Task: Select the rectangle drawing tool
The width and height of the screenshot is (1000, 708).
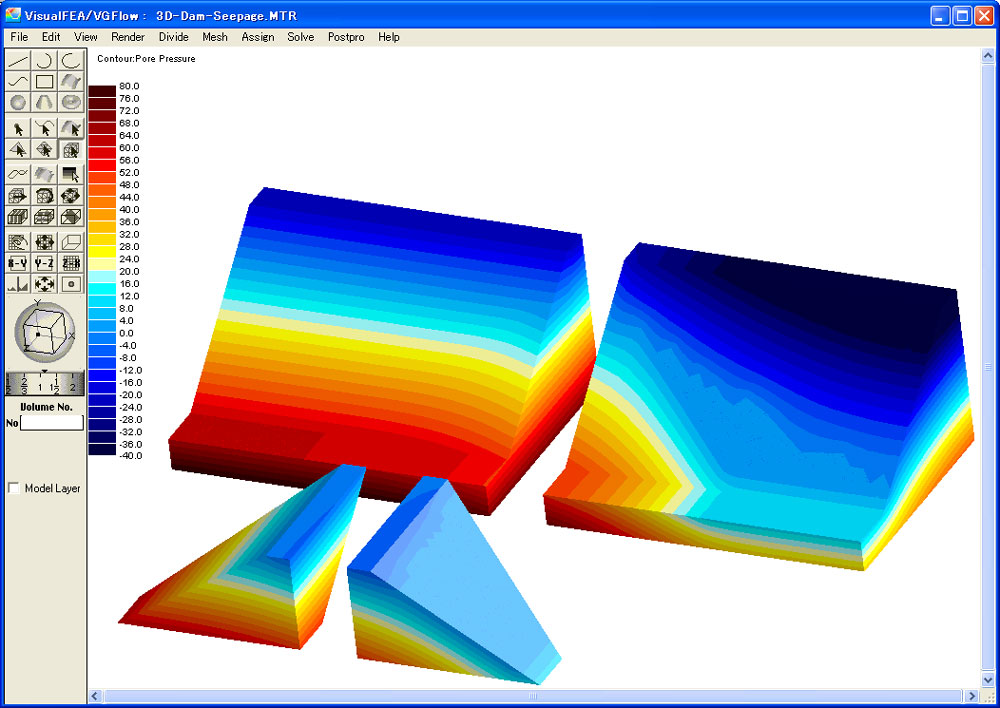Action: pyautogui.click(x=44, y=81)
